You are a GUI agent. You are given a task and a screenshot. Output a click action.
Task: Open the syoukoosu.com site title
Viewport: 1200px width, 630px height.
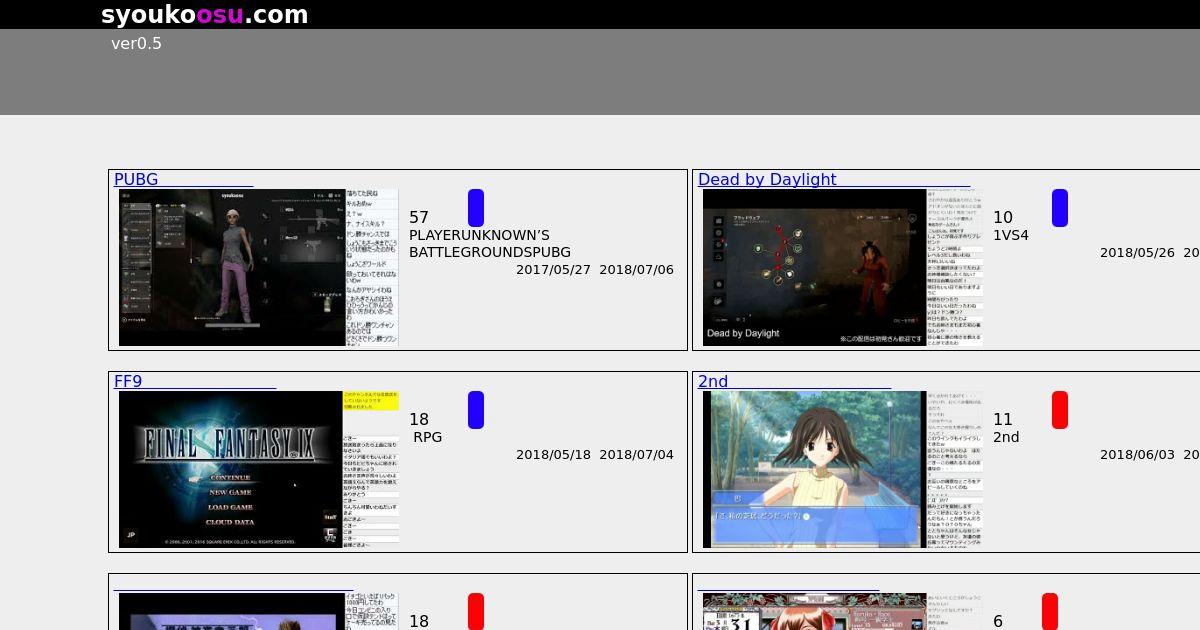tap(204, 15)
